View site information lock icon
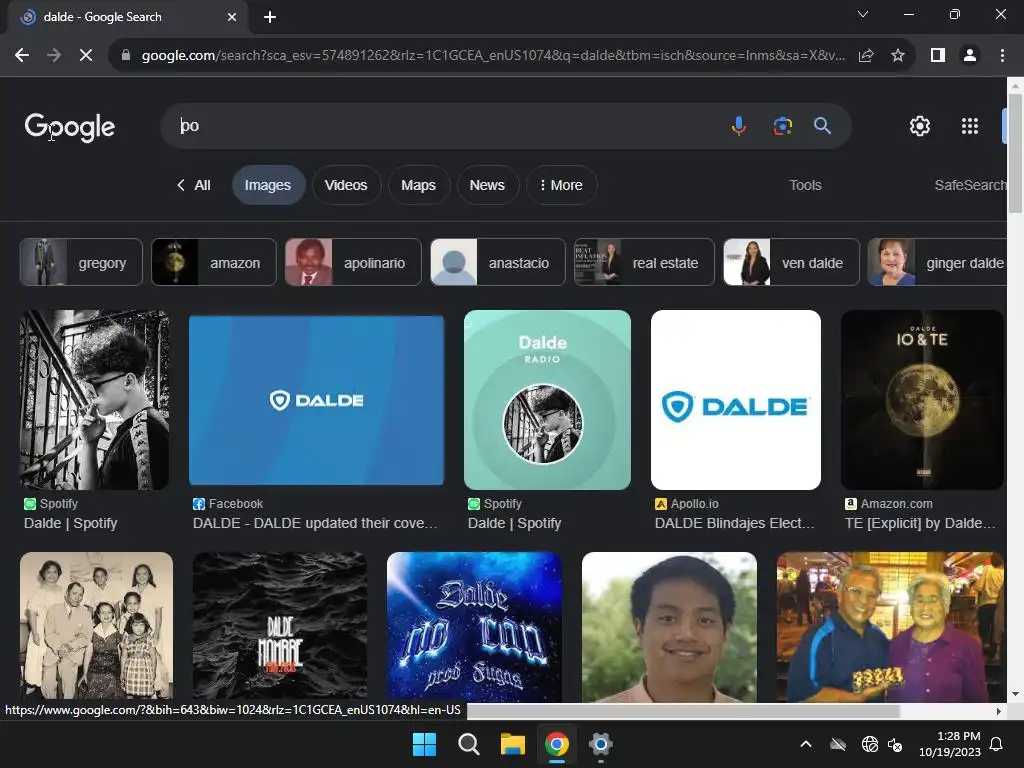The height and width of the screenshot is (768, 1024). 126,56
